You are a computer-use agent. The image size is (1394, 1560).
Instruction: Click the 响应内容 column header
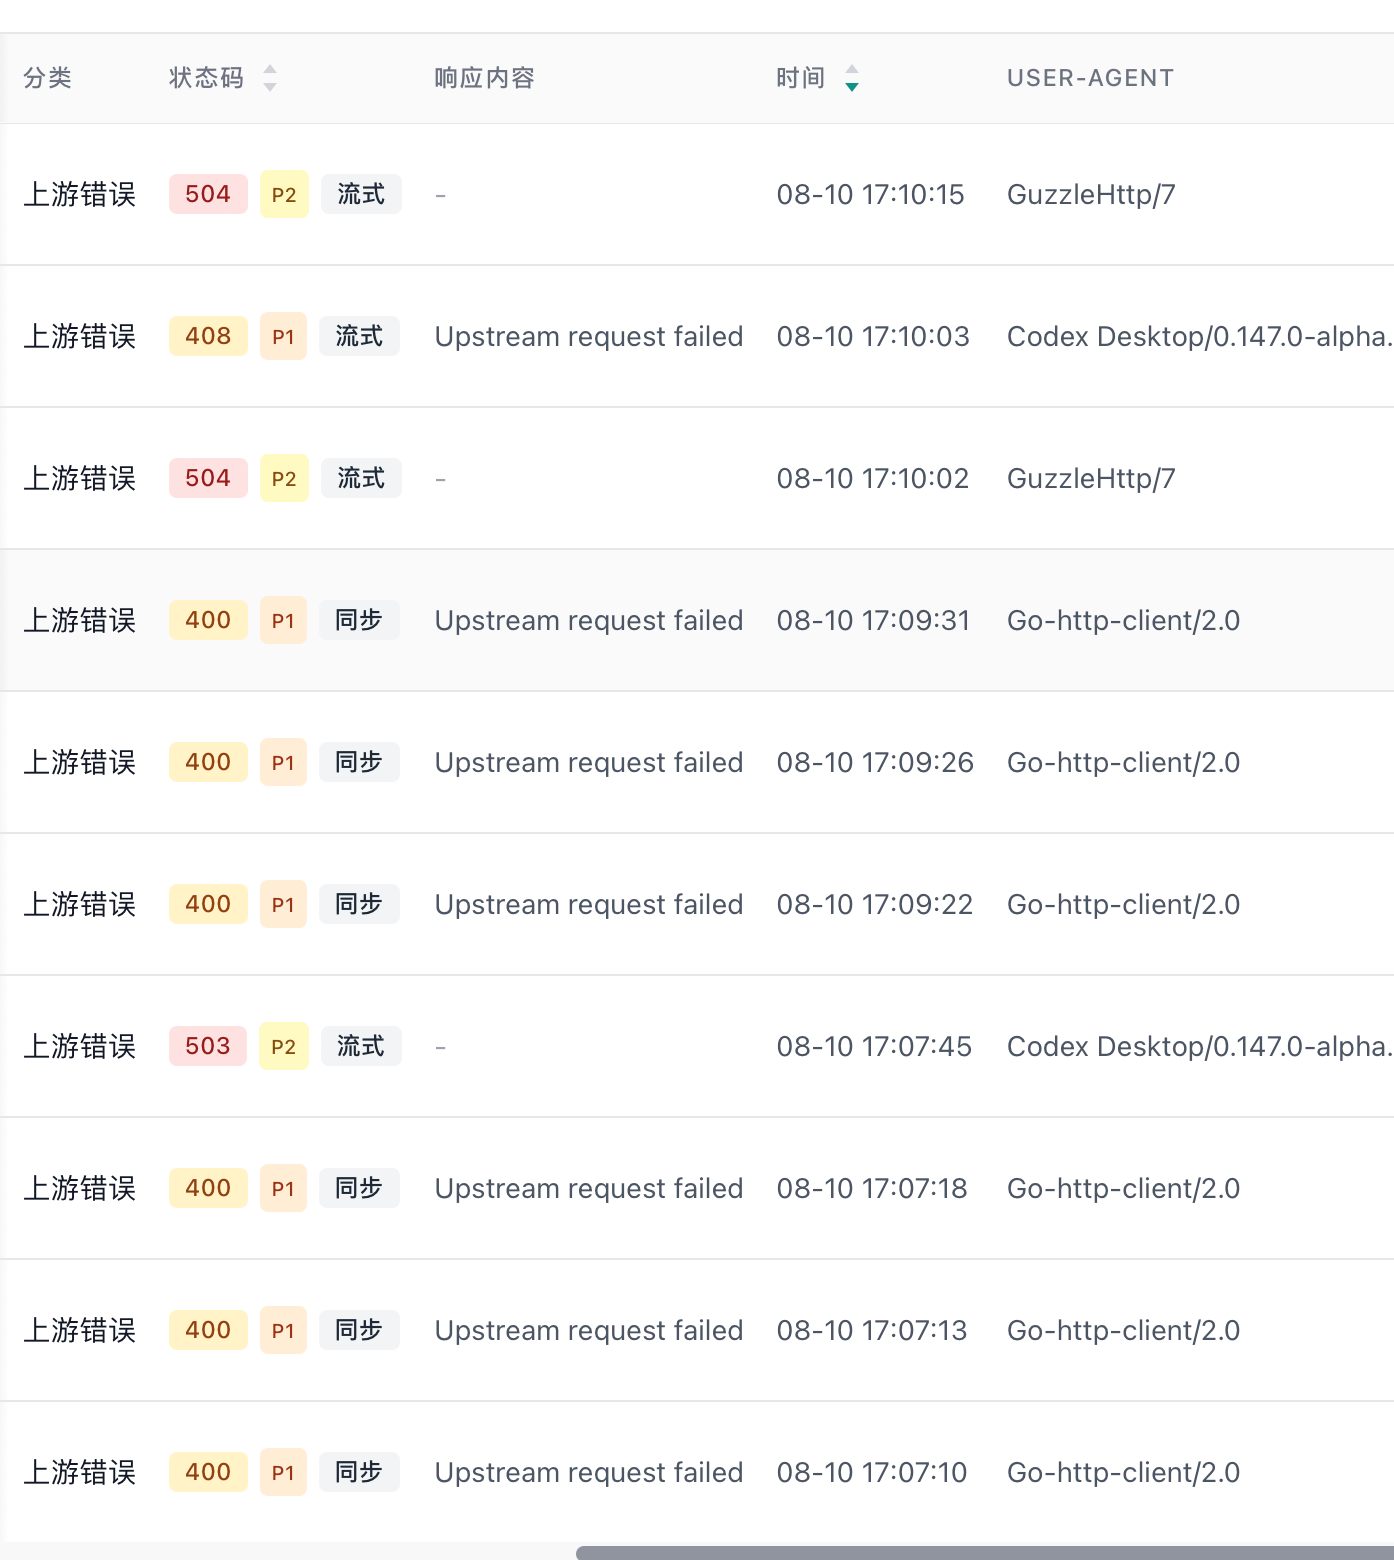pyautogui.click(x=485, y=78)
